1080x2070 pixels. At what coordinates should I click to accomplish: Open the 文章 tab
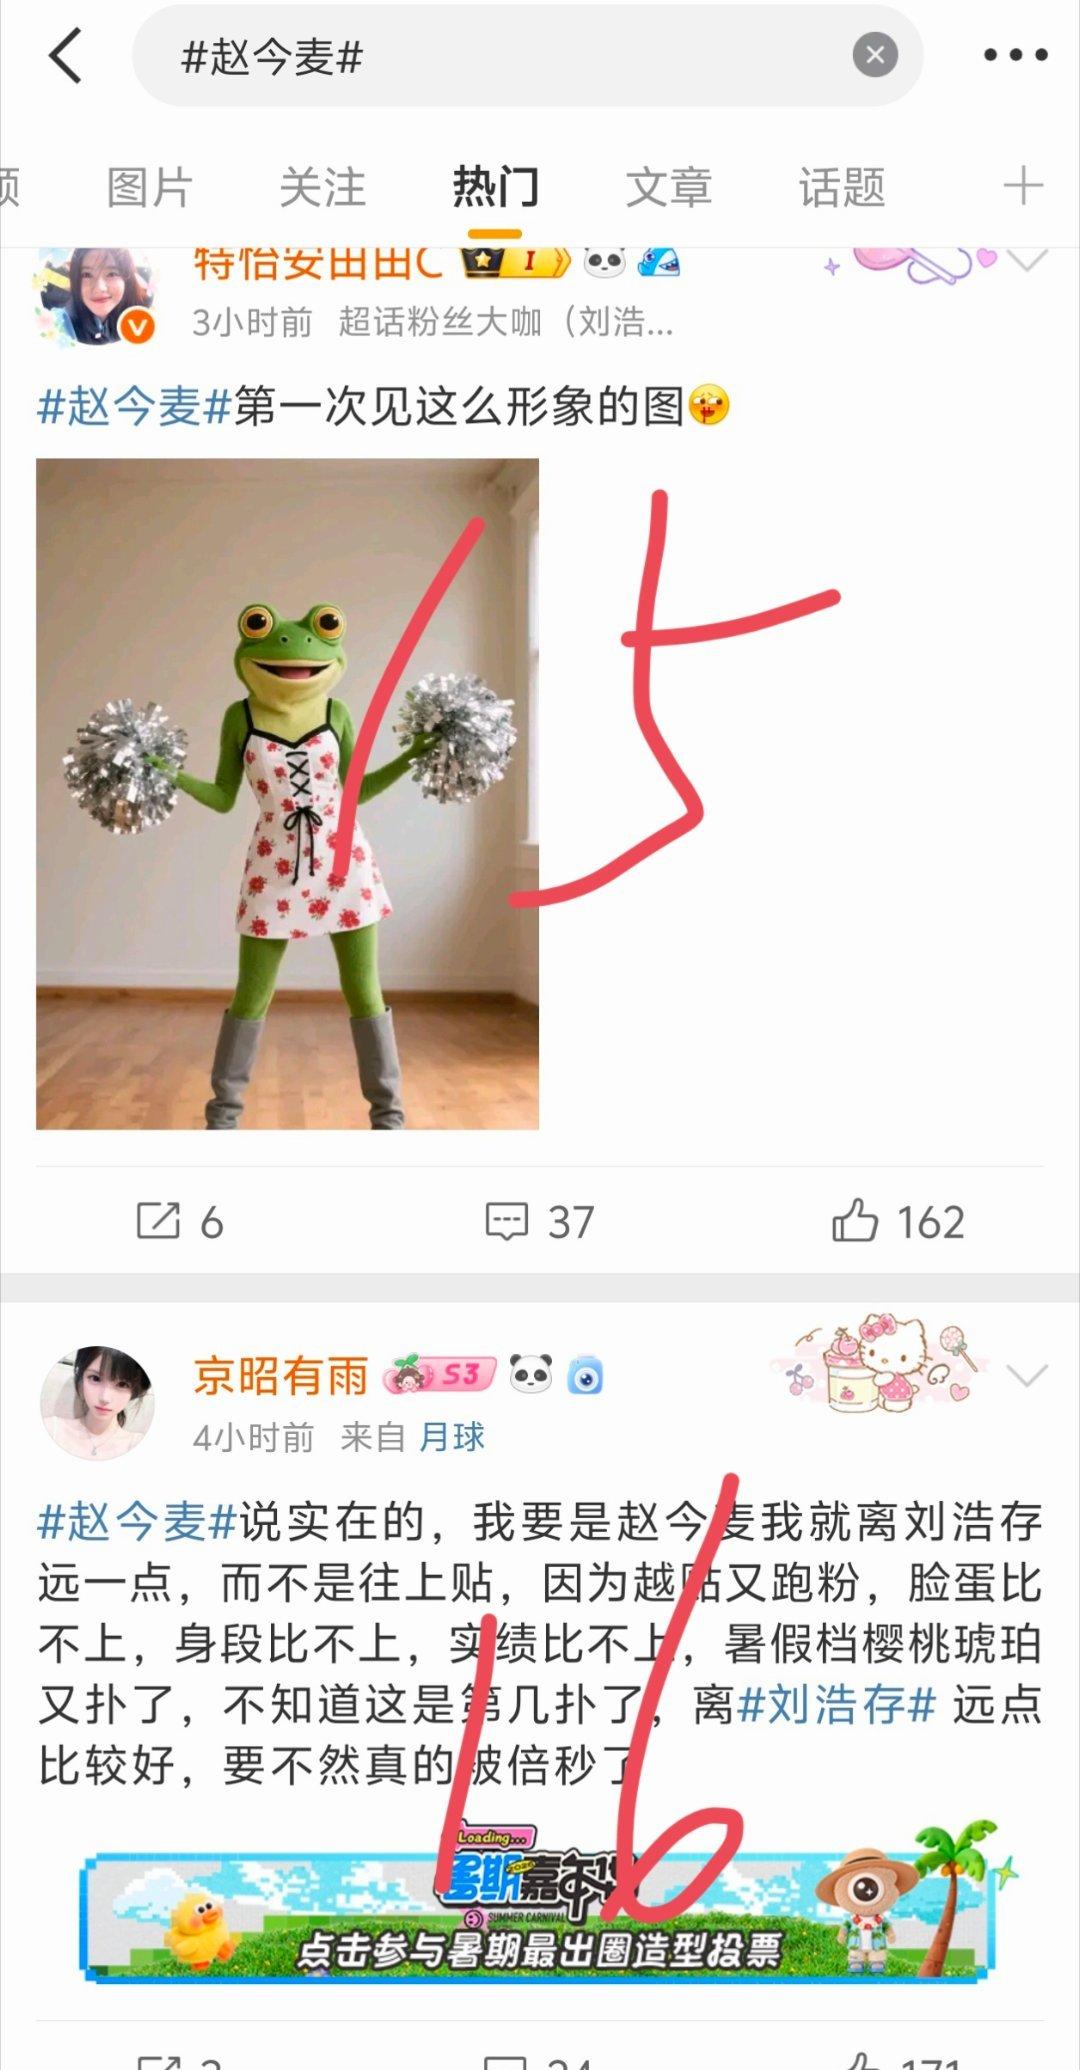pos(669,187)
